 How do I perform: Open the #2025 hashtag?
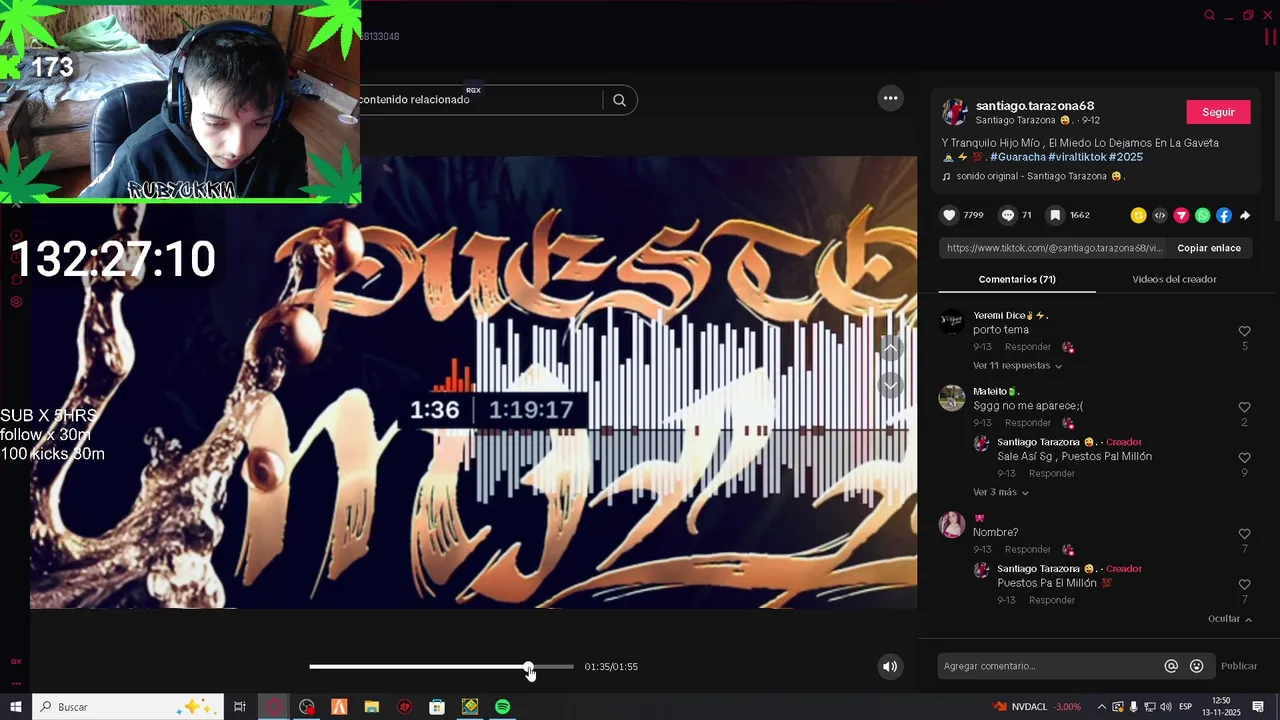[1126, 157]
